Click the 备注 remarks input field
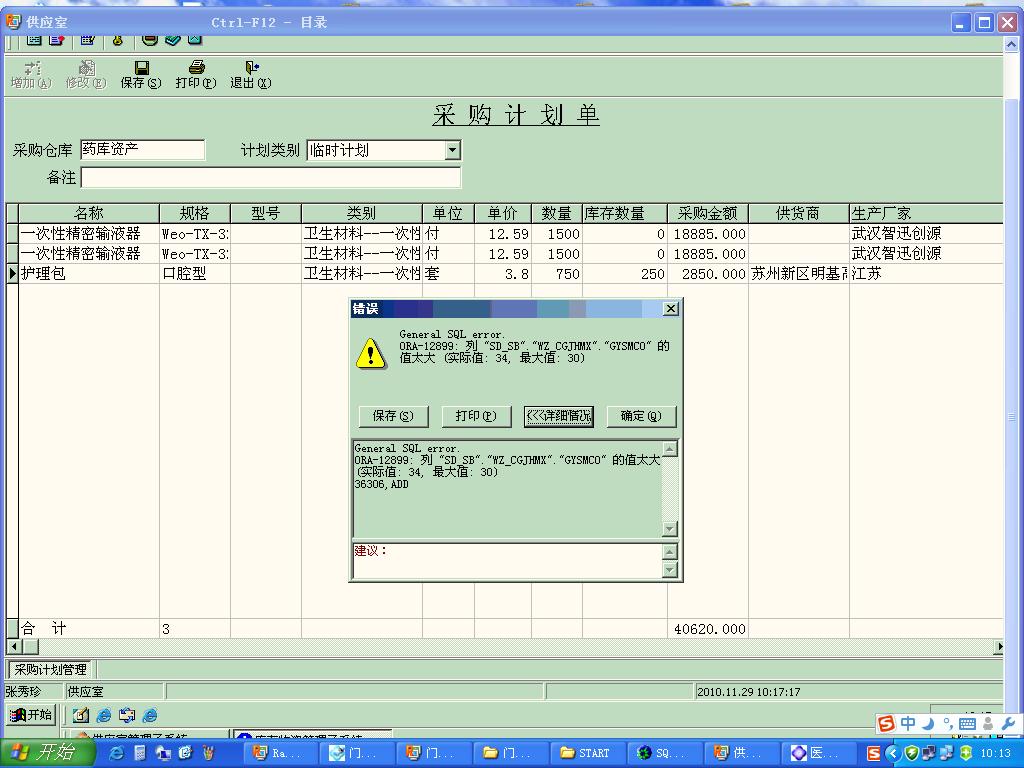 [270, 177]
